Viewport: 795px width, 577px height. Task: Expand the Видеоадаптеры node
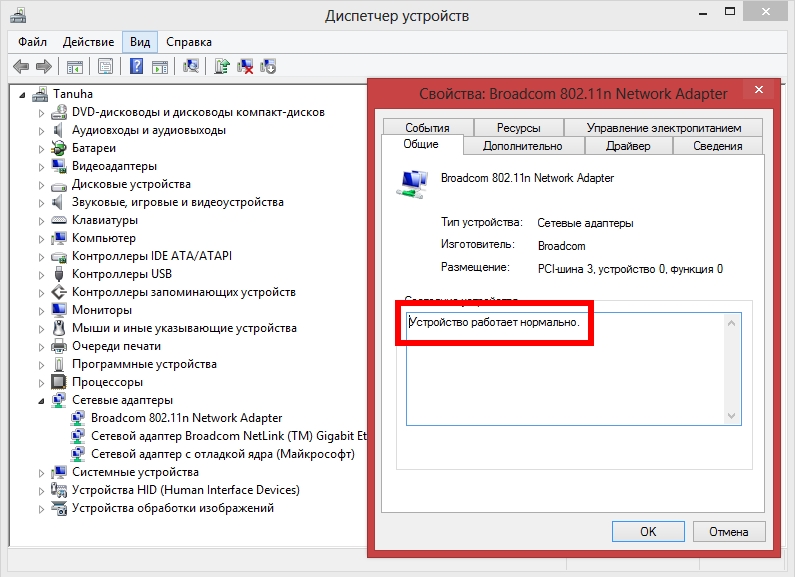pos(42,166)
